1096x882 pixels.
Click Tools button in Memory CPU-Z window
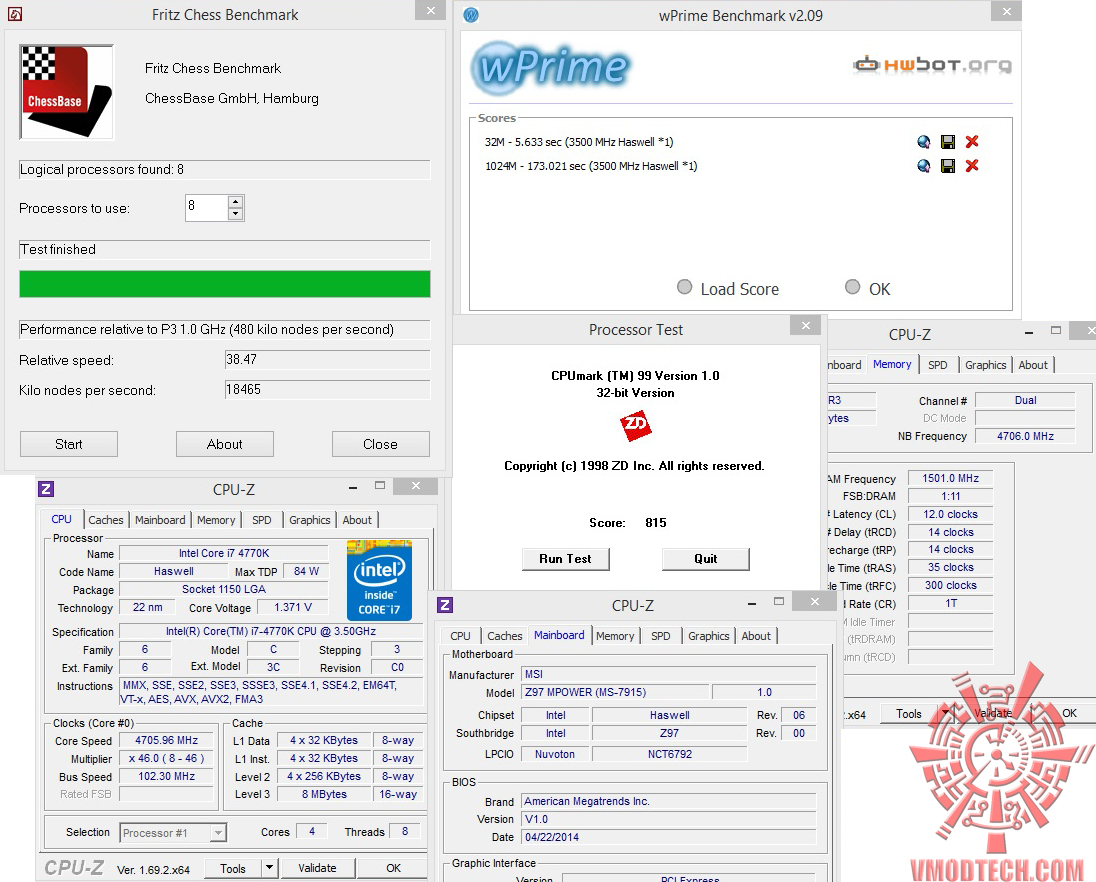pyautogui.click(x=909, y=713)
